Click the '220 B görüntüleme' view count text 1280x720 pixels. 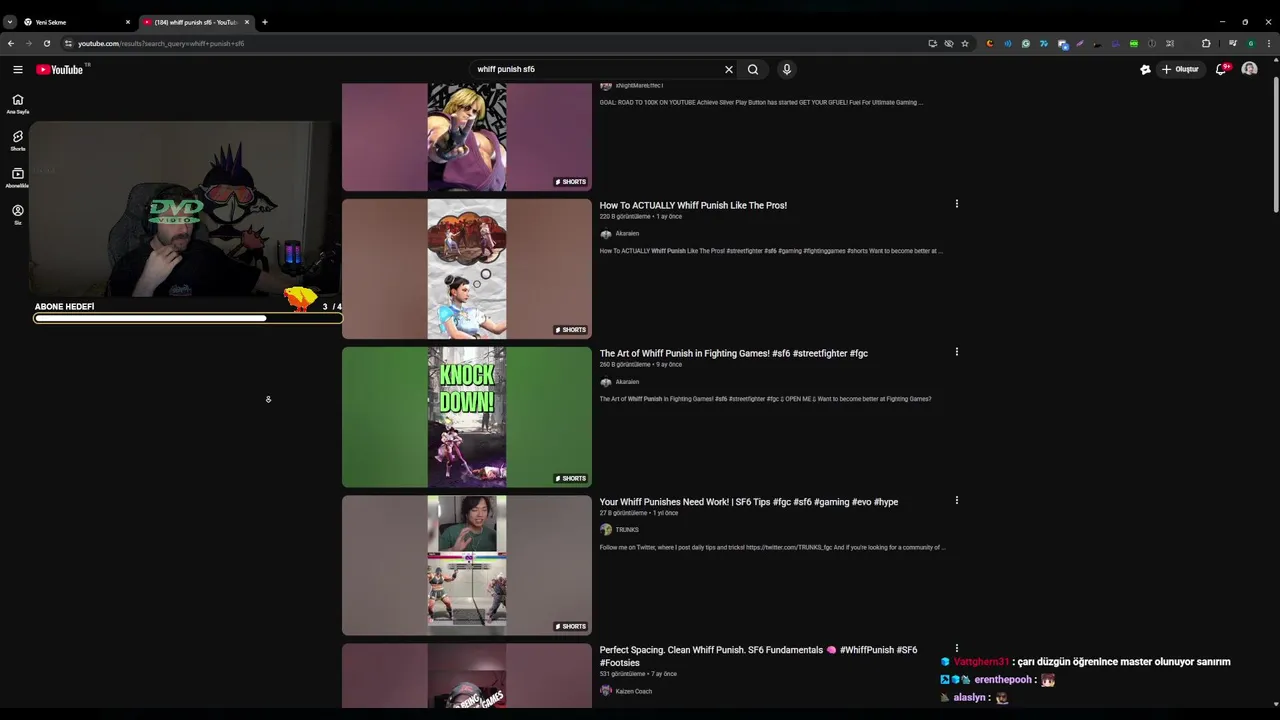pyautogui.click(x=625, y=217)
